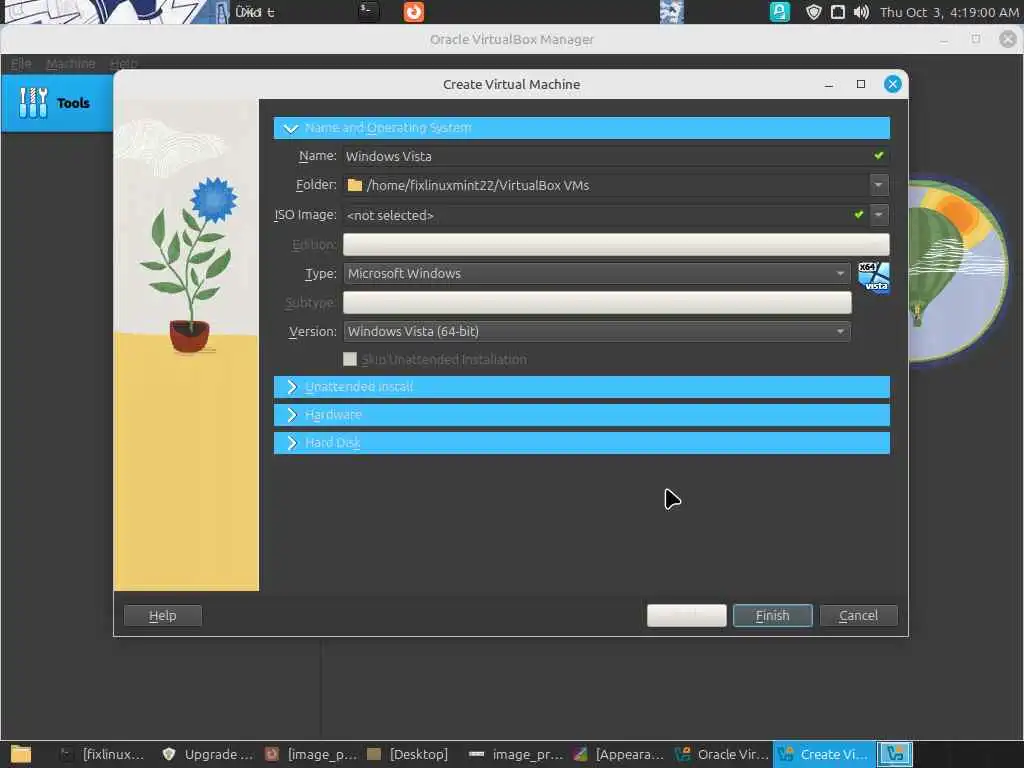Click the Finish button
Image resolution: width=1024 pixels, height=768 pixels.
coord(773,615)
